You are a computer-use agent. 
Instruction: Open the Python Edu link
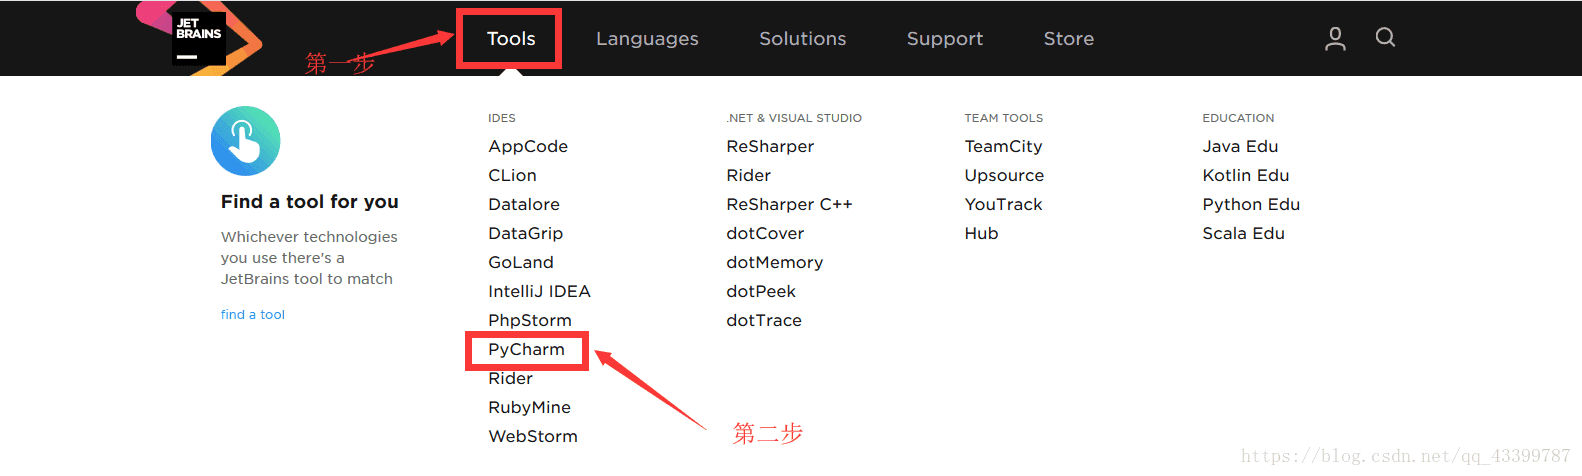tap(1251, 204)
